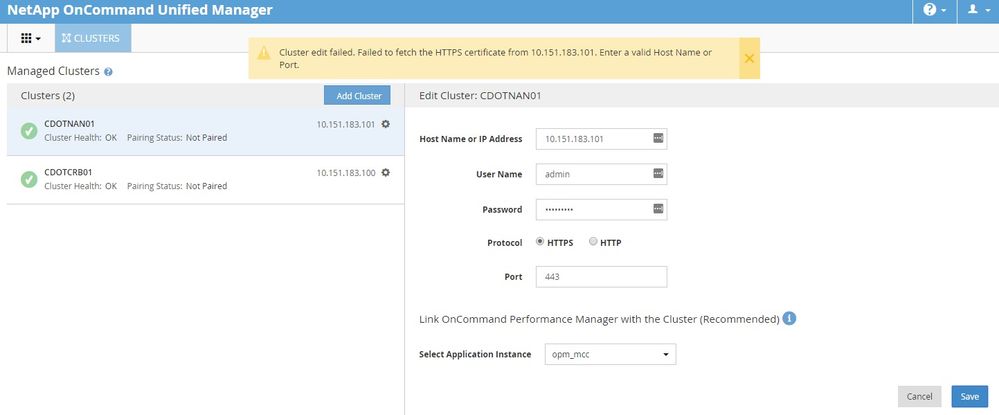Click the autofill icon in User Name field
This screenshot has width=999, height=415.
(x=658, y=173)
